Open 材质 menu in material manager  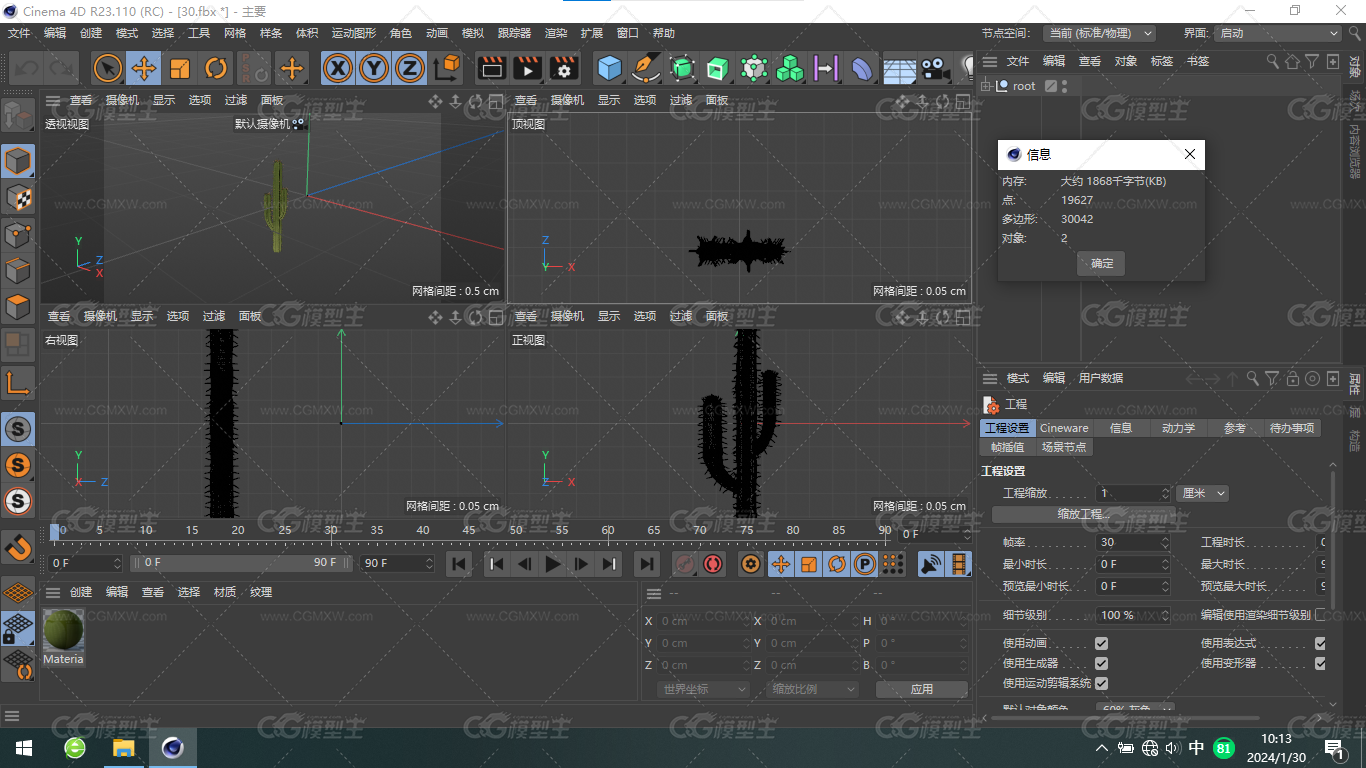[225, 592]
